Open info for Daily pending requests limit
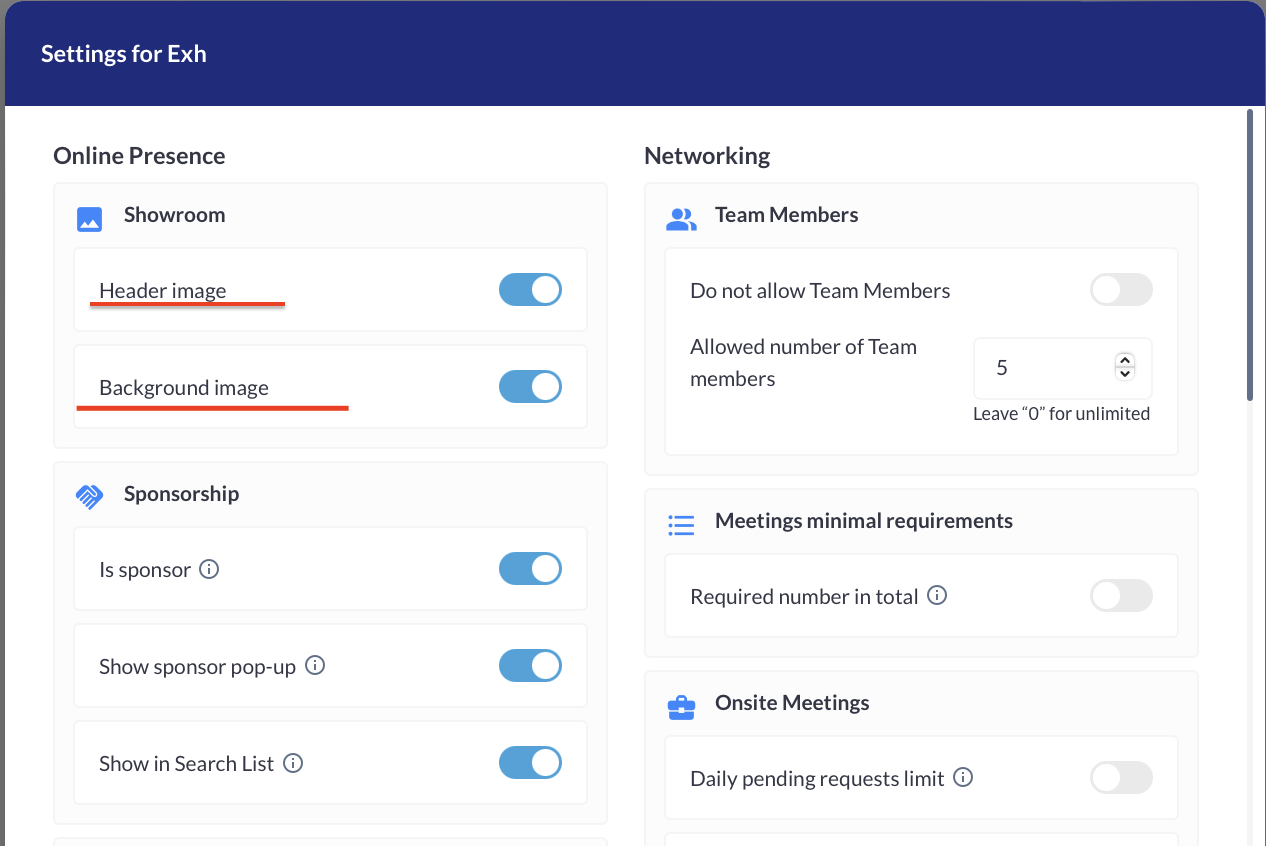This screenshot has width=1266, height=846. [963, 777]
